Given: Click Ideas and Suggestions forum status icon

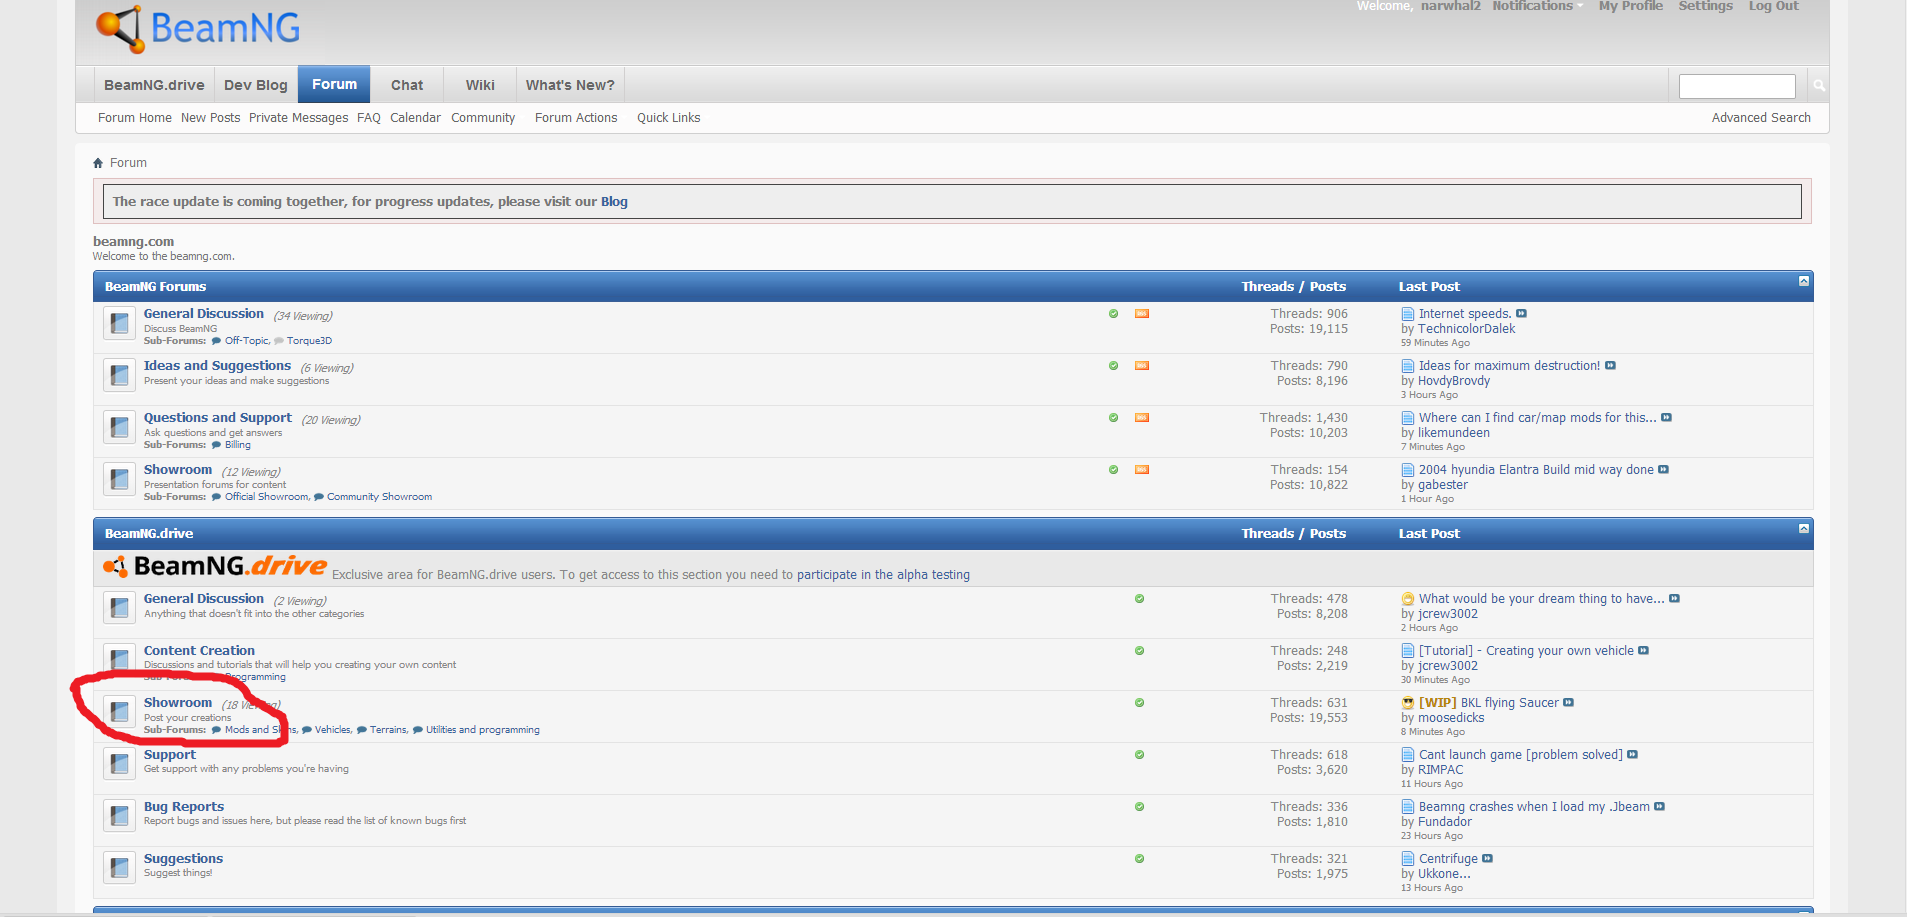Looking at the screenshot, I should pos(119,375).
